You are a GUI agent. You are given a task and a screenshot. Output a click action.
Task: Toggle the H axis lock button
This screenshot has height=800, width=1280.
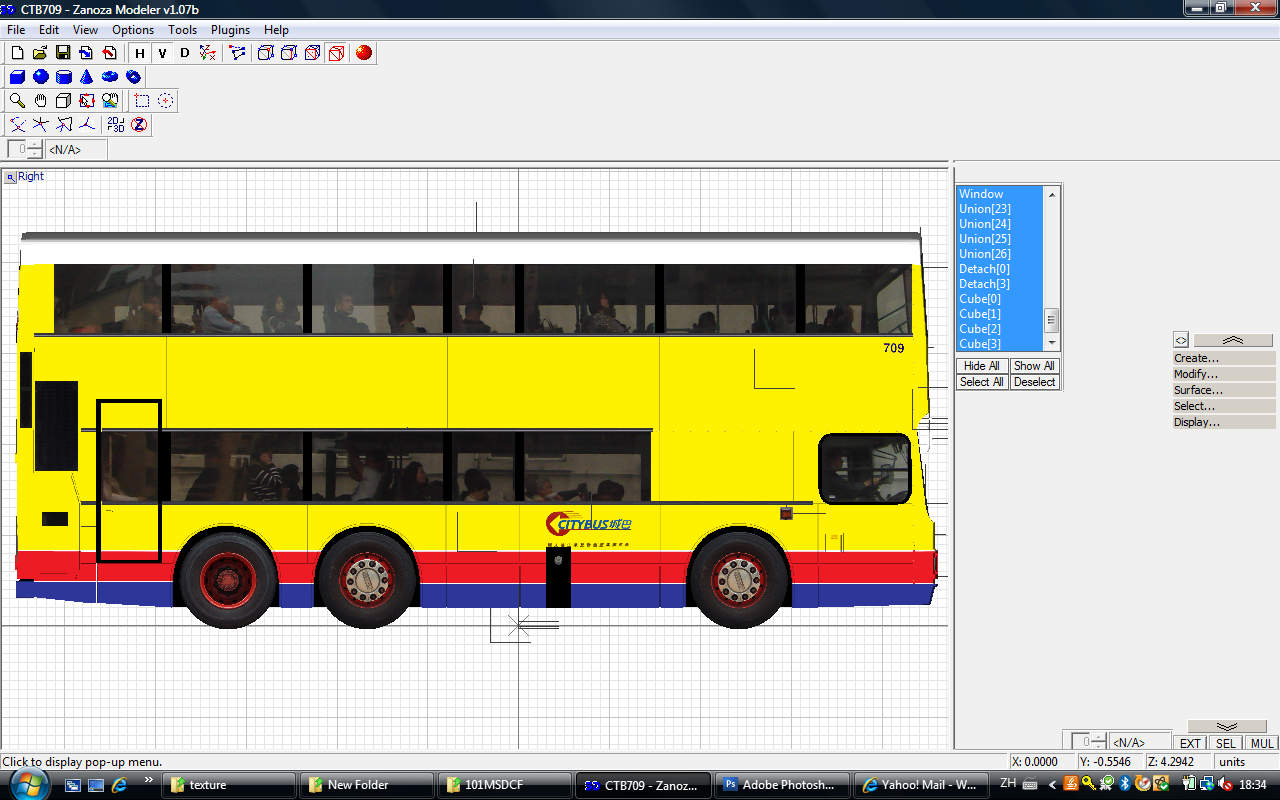click(140, 53)
